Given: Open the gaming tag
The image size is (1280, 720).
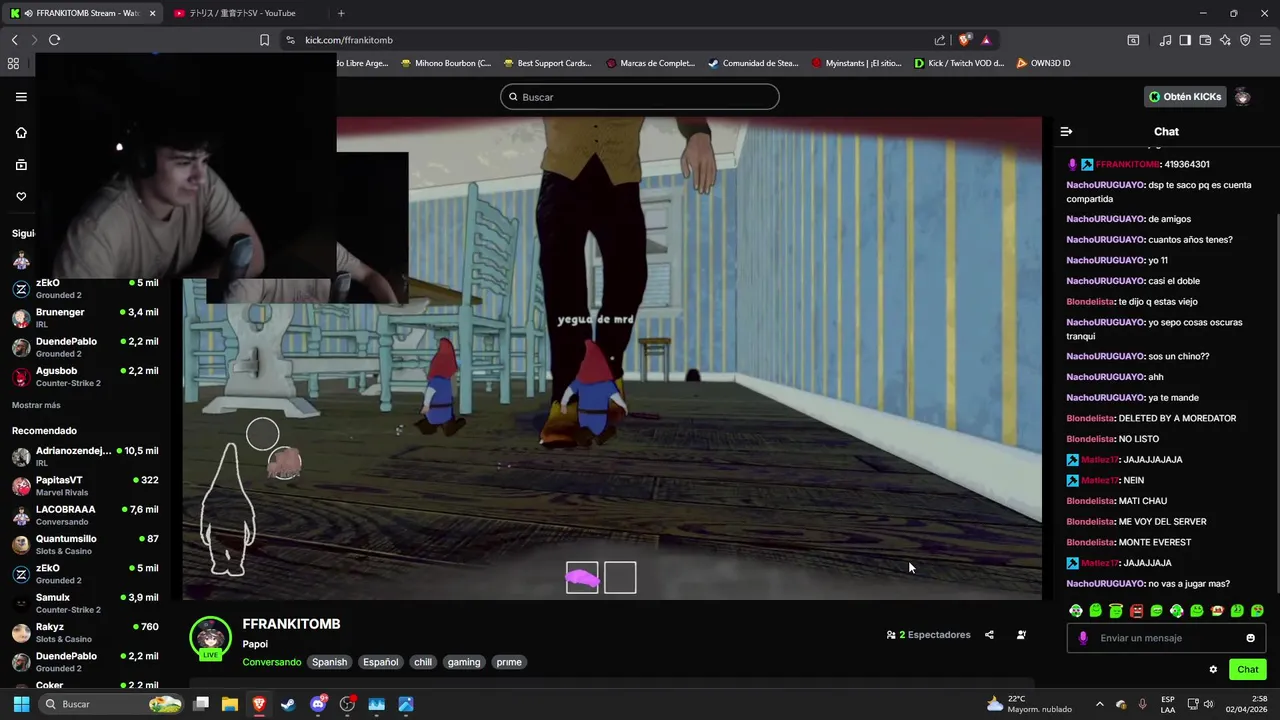Looking at the screenshot, I should point(464,662).
